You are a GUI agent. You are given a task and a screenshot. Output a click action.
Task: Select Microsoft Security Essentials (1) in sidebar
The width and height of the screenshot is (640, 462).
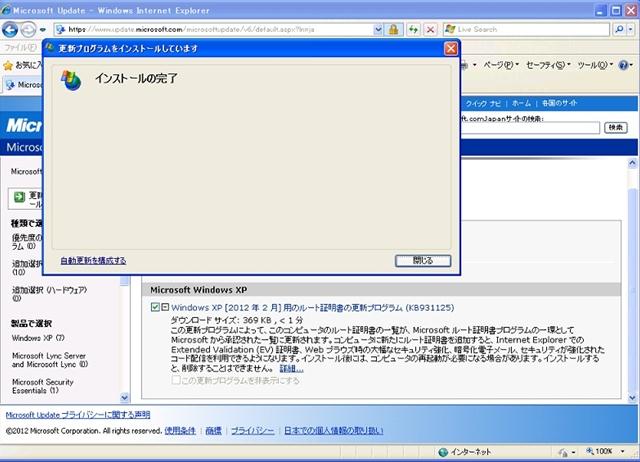(42, 386)
